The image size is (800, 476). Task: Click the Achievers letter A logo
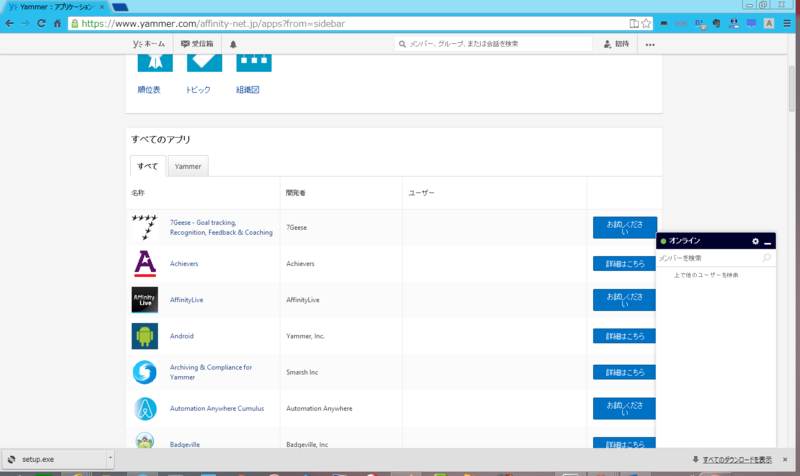pos(145,264)
